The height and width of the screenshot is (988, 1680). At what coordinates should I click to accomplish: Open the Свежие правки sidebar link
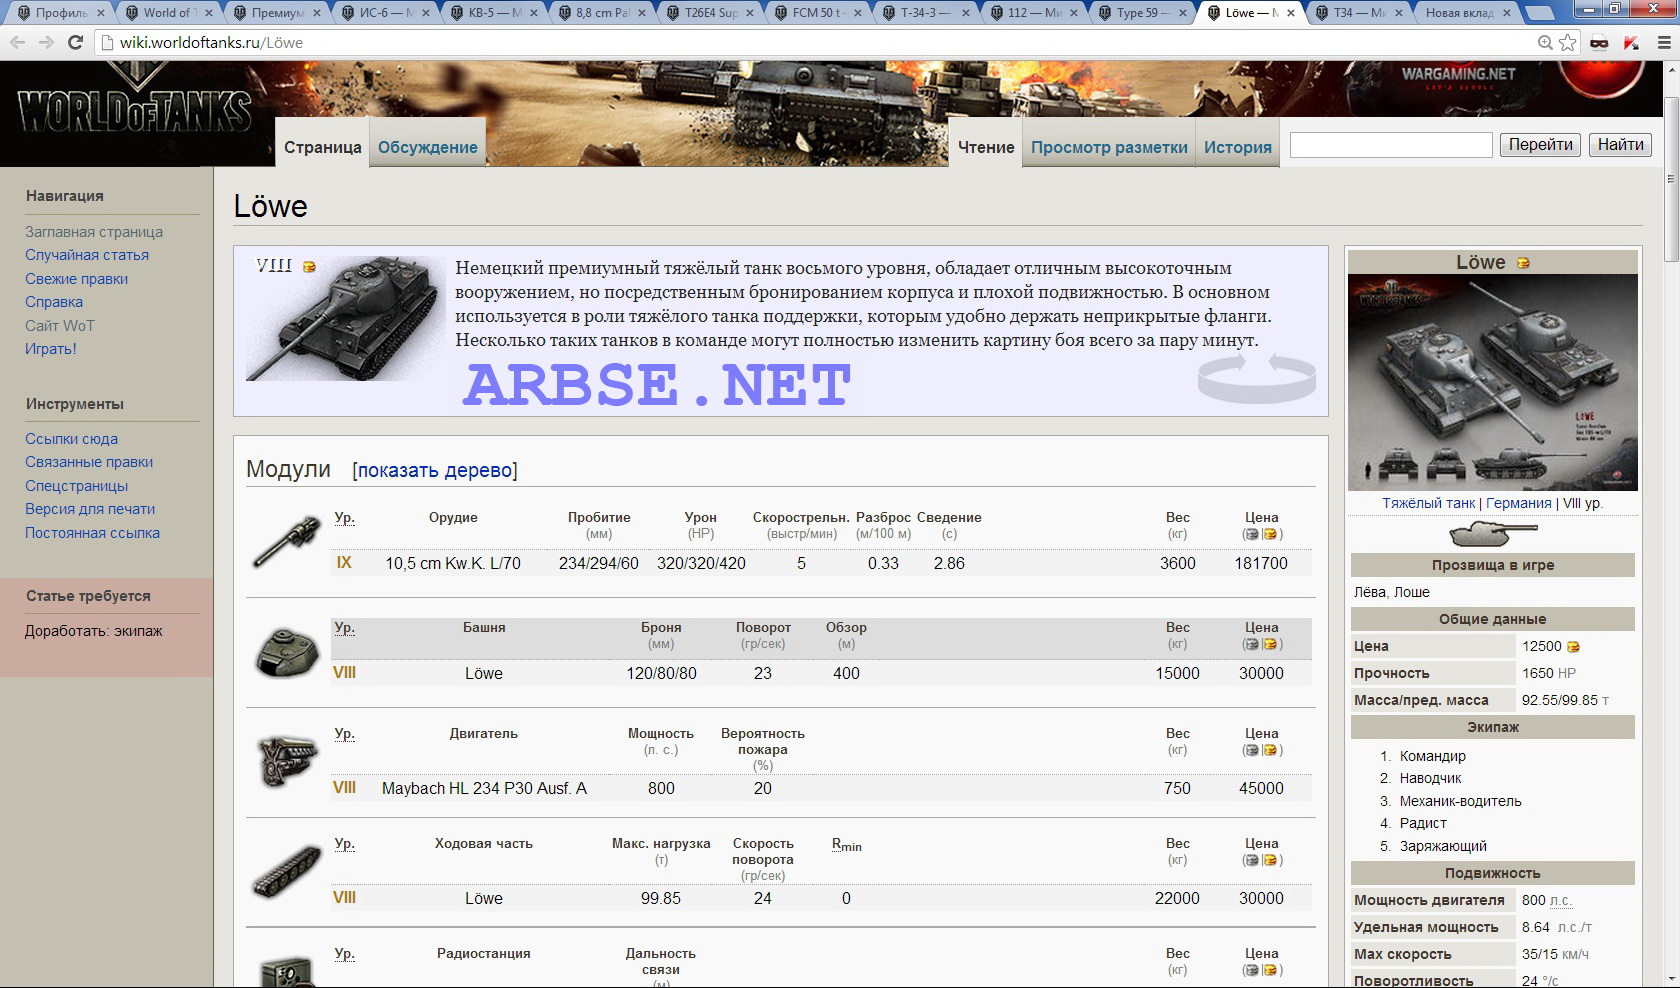(76, 279)
